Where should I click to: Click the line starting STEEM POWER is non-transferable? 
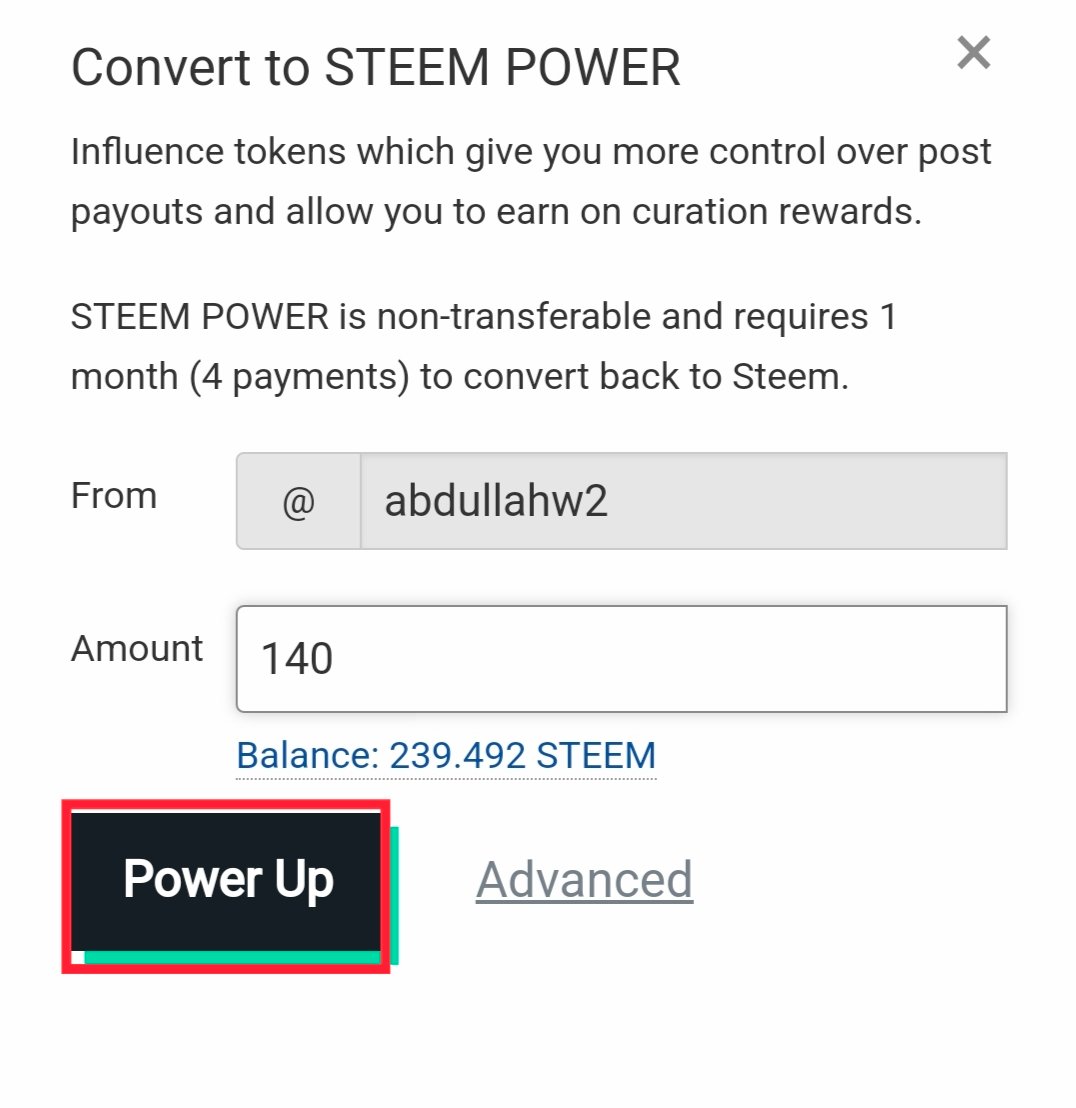[484, 318]
